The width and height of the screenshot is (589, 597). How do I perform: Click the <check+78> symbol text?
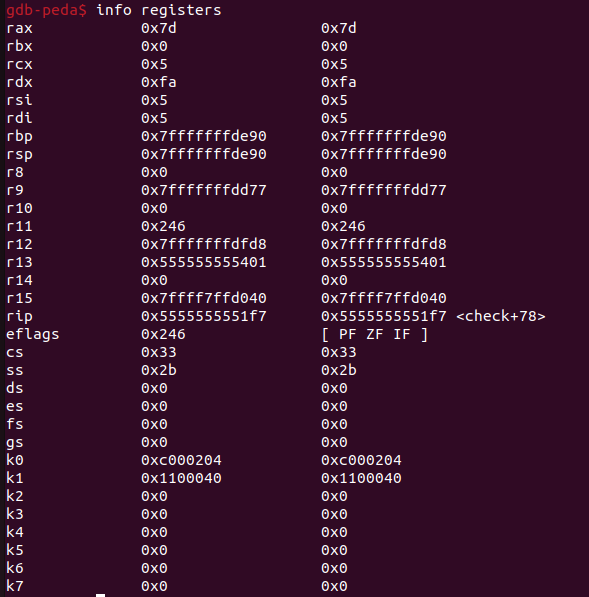(x=501, y=316)
